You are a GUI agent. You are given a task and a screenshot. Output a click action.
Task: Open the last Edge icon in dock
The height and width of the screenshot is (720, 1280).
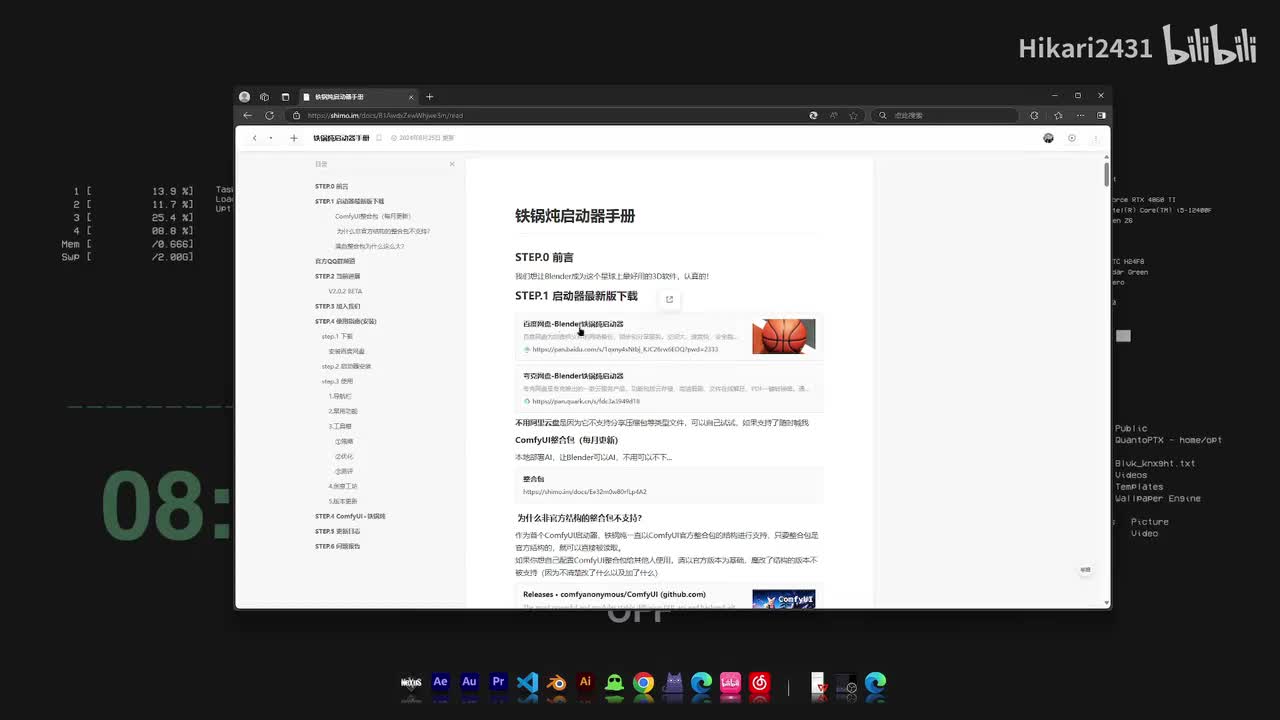[875, 683]
